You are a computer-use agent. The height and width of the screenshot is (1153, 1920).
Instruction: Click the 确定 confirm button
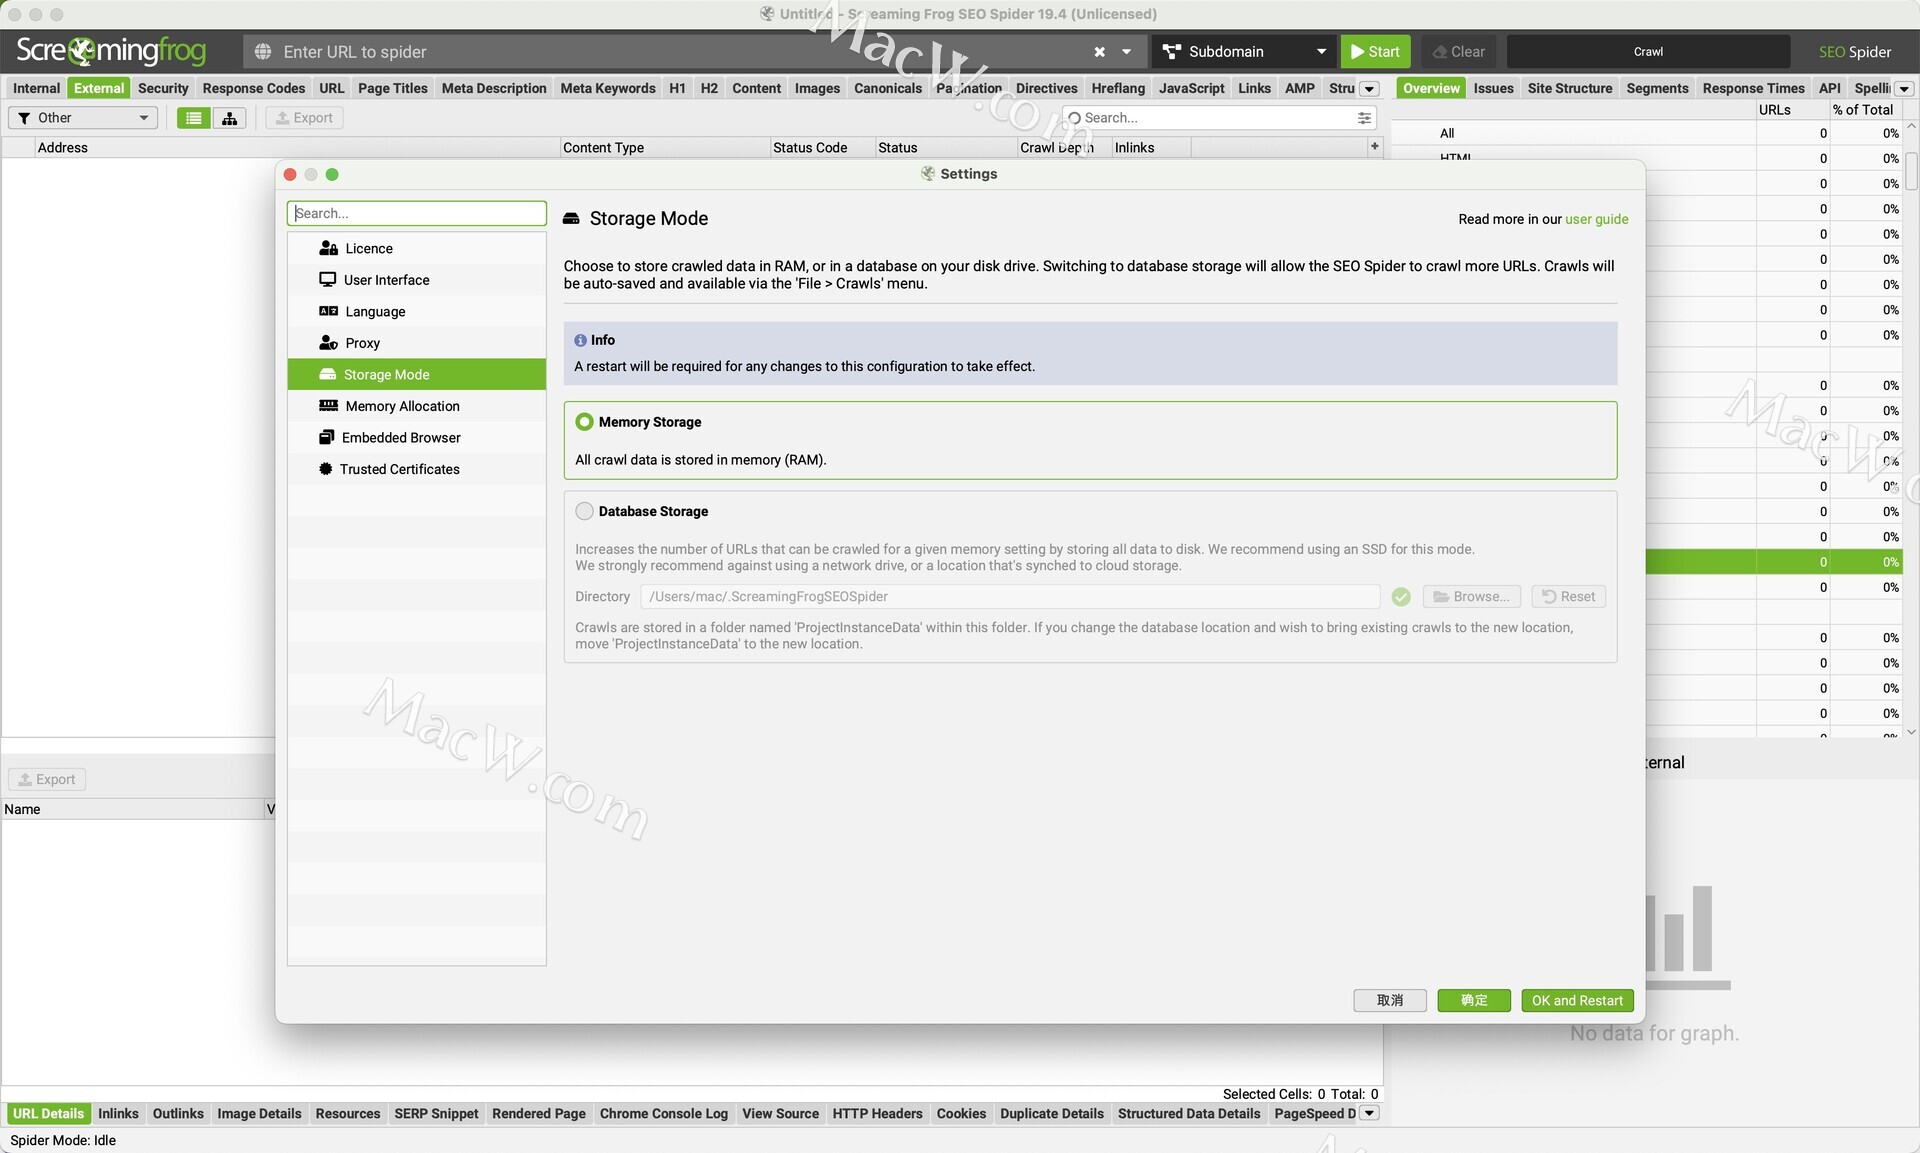point(1474,1000)
